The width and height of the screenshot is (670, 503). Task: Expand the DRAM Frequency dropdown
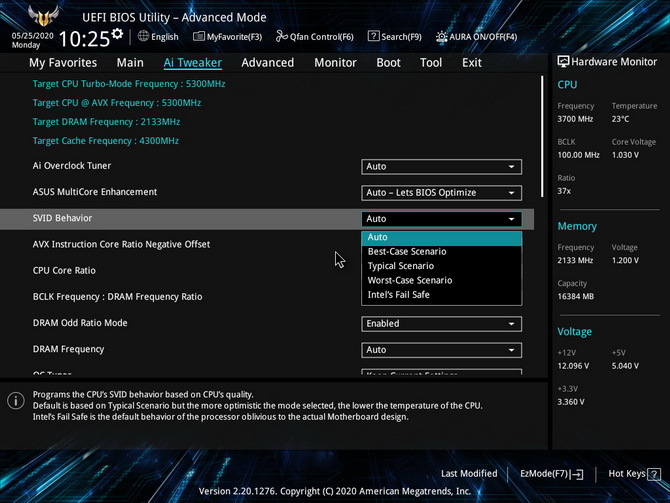441,350
